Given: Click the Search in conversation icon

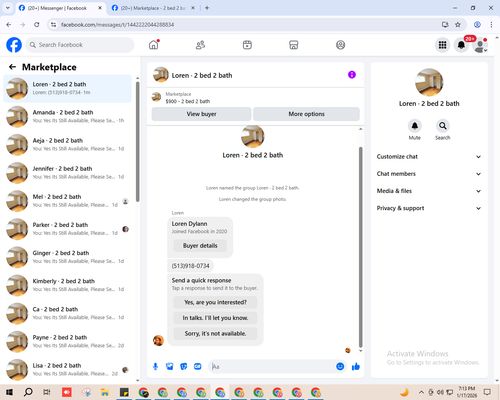Looking at the screenshot, I should (x=443, y=126).
